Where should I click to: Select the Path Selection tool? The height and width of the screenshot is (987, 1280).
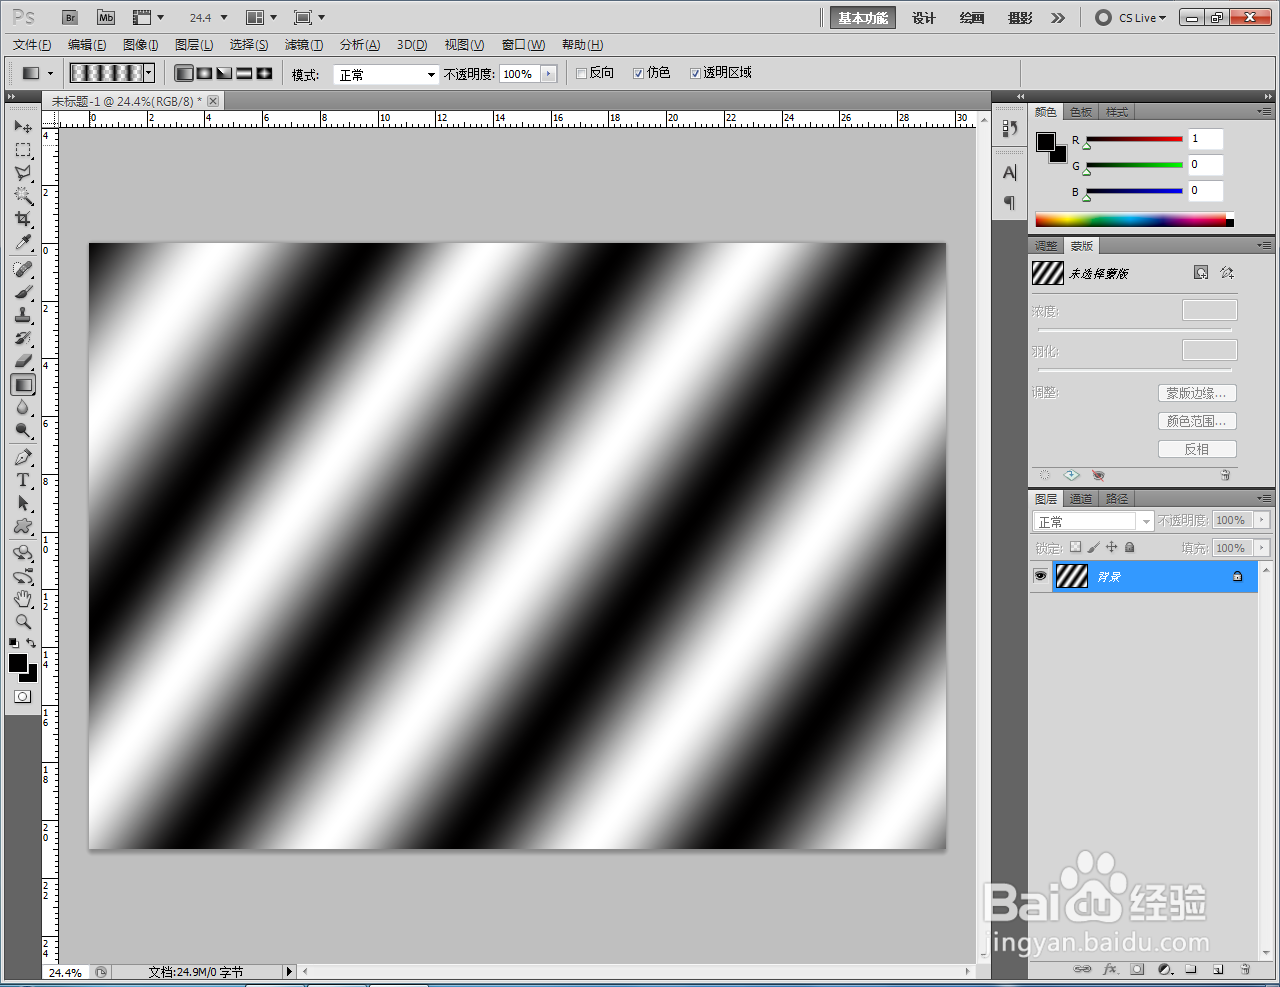(23, 503)
